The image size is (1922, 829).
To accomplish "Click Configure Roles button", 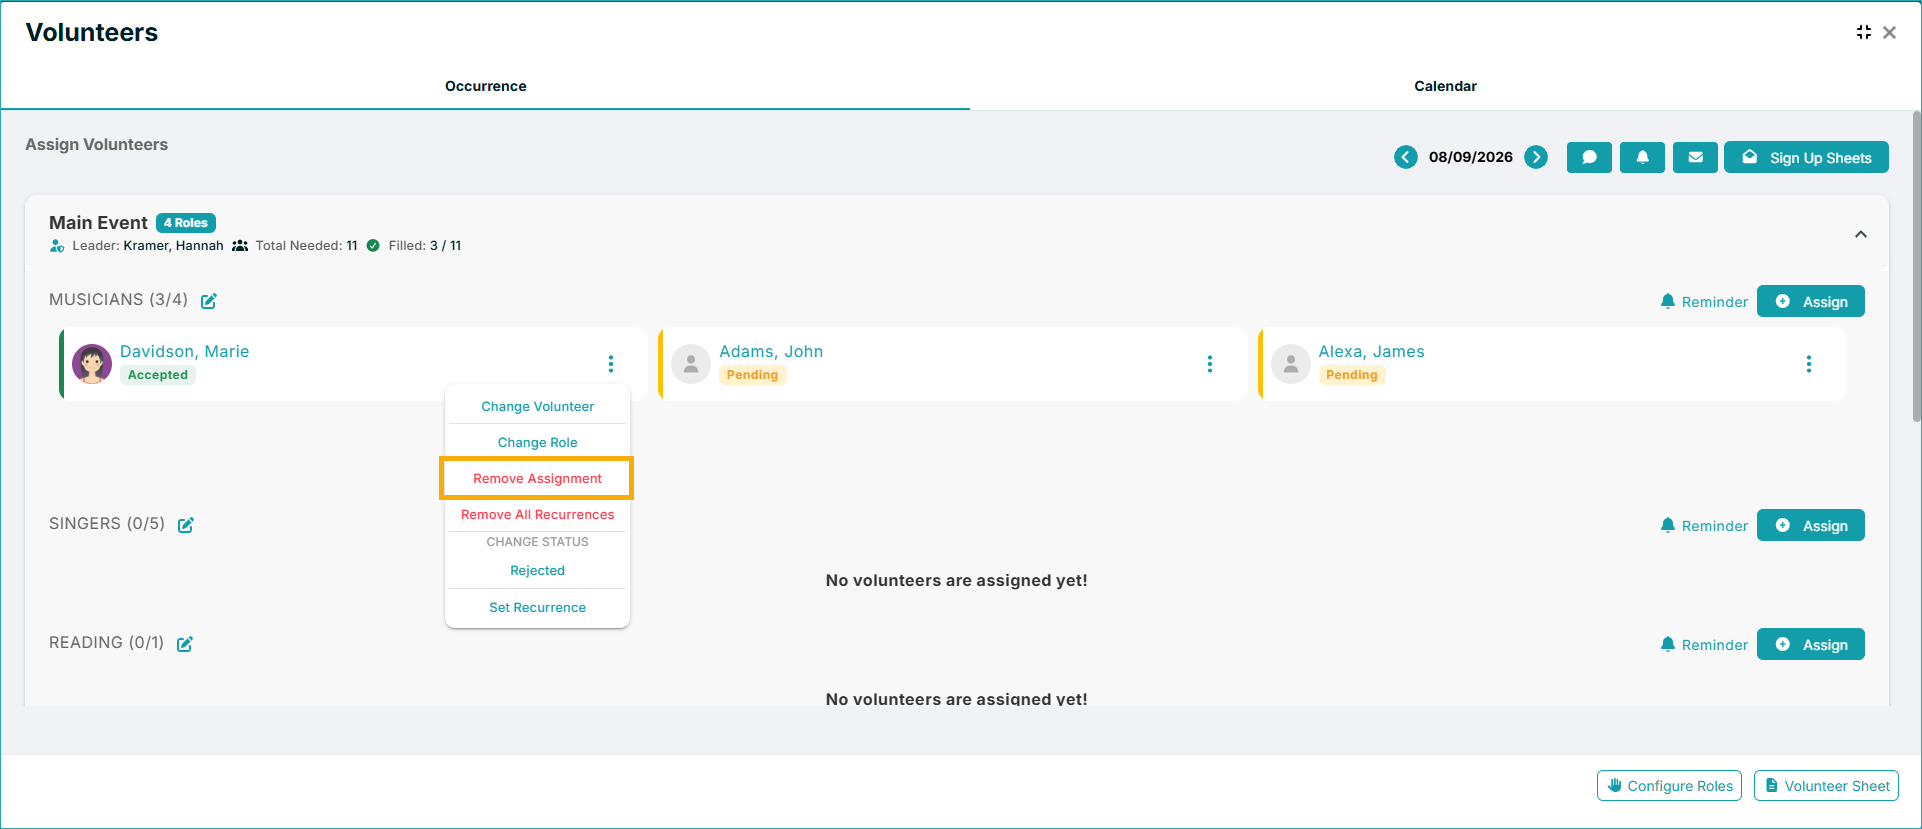I will click(1669, 786).
